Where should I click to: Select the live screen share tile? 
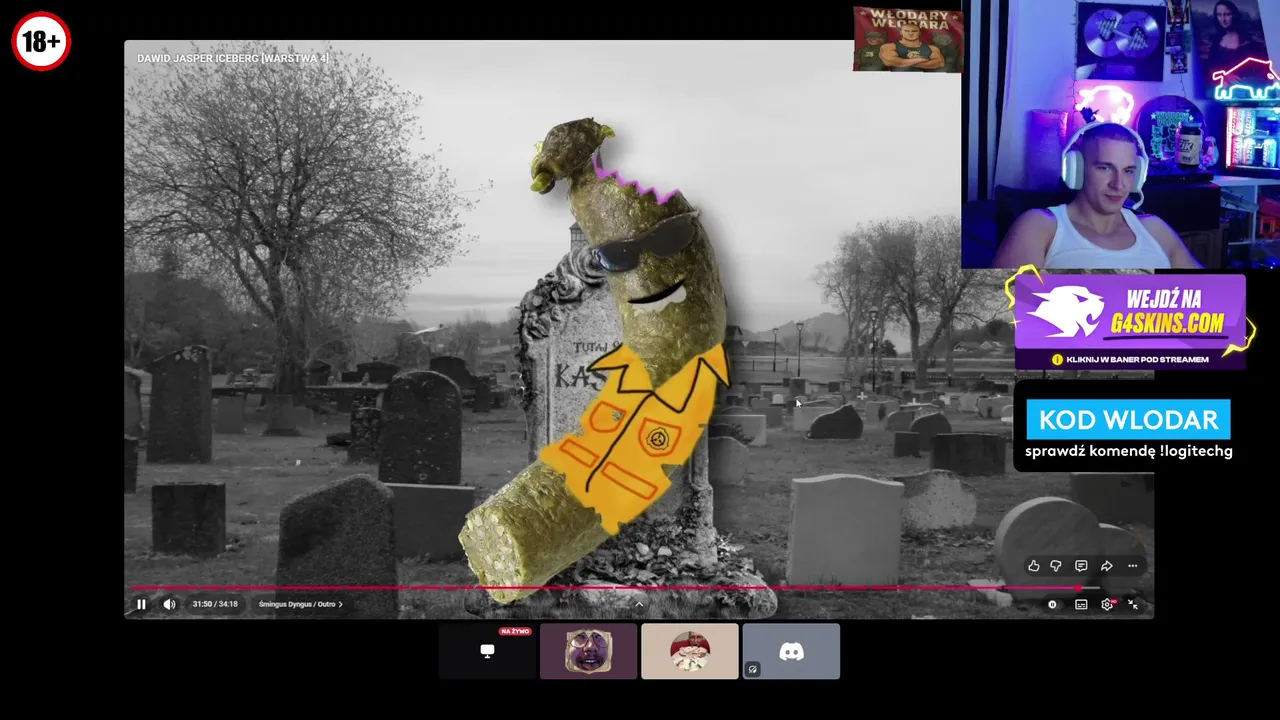click(487, 651)
